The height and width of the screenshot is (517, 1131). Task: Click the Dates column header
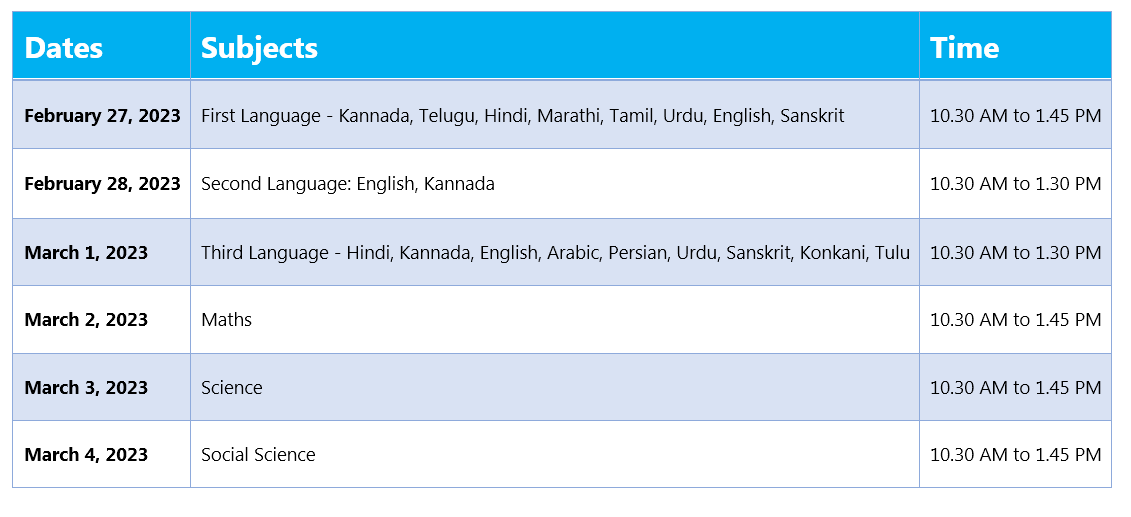click(x=102, y=45)
